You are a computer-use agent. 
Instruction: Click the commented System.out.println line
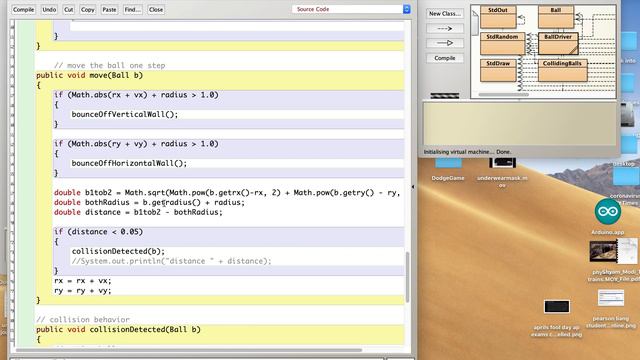(171, 261)
